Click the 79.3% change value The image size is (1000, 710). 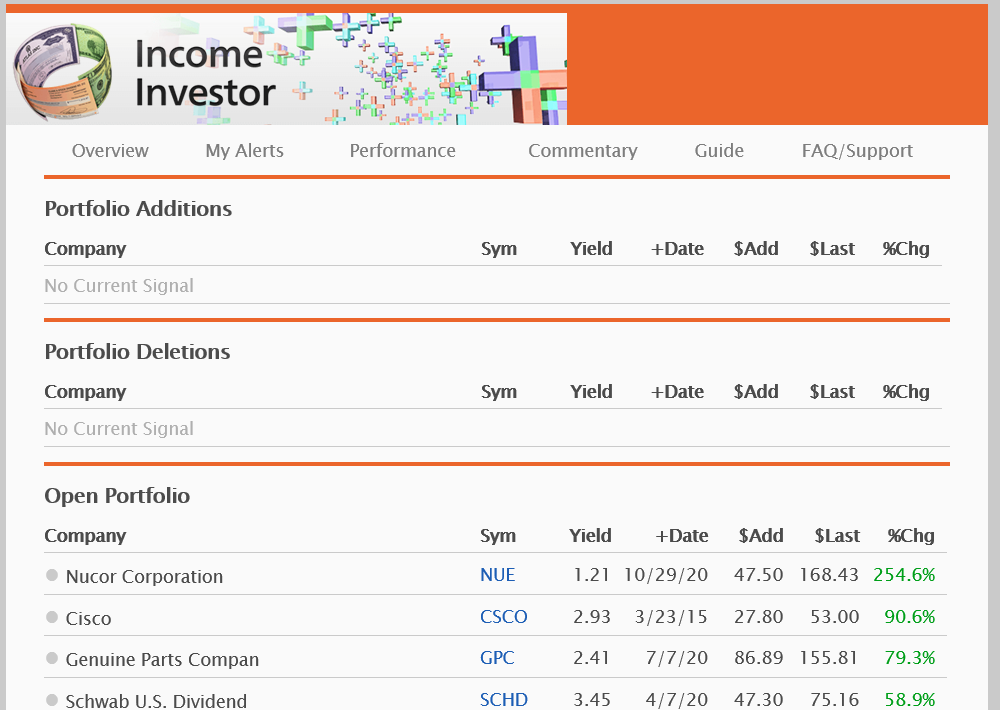click(x=909, y=658)
